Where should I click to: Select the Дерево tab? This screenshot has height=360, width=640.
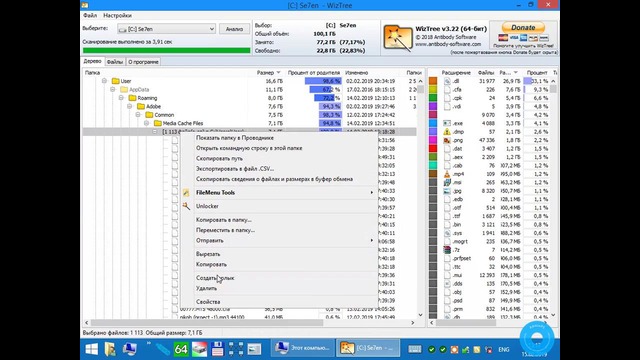[x=92, y=61]
